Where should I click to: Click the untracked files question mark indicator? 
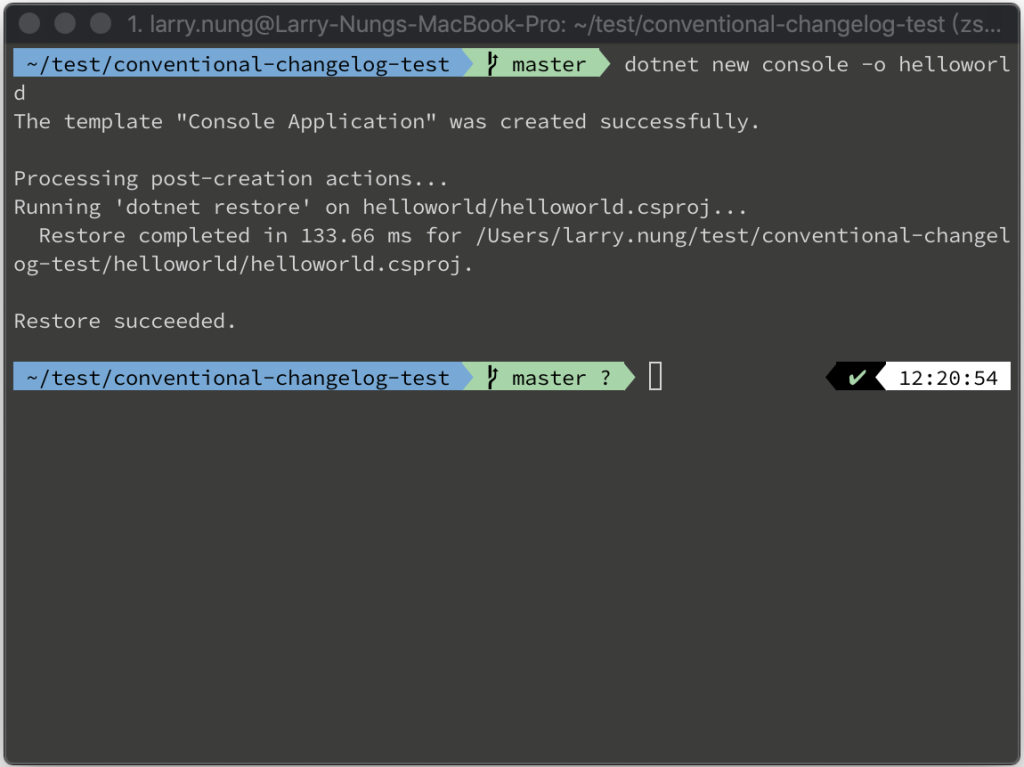click(605, 378)
